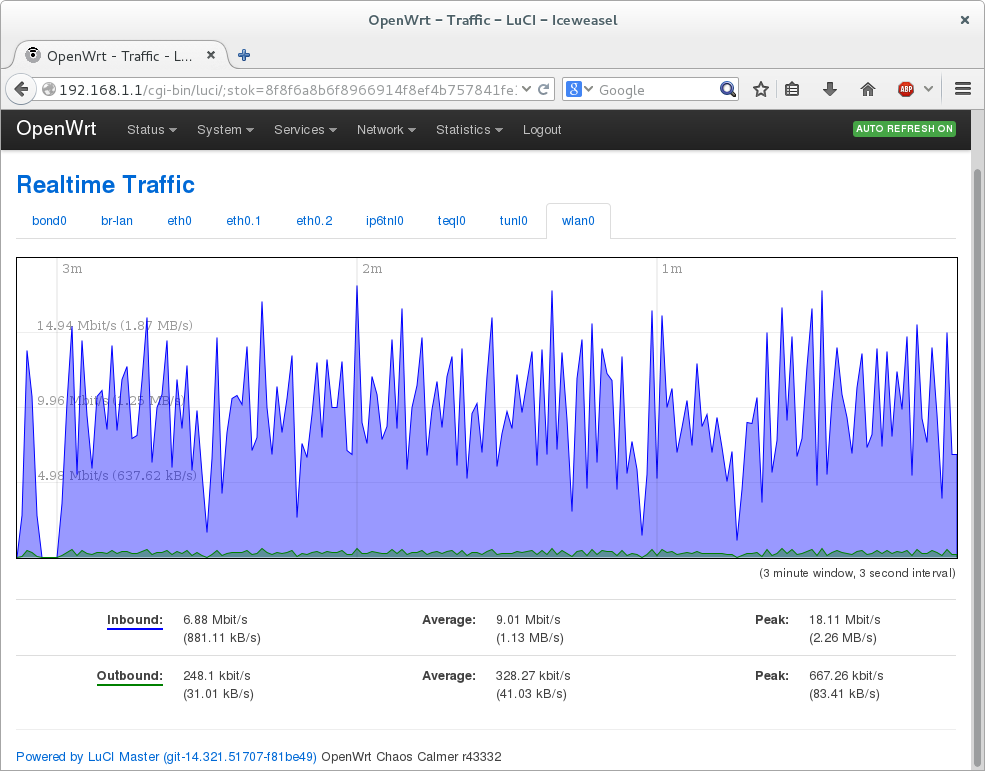The width and height of the screenshot is (985, 771).
Task: Click the Inbound legend label
Action: (x=134, y=620)
